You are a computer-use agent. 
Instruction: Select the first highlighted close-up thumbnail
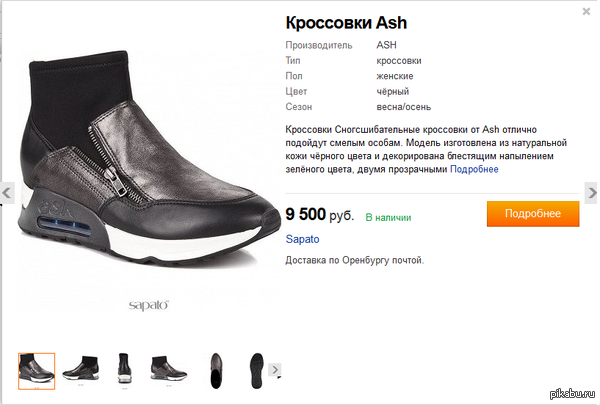click(36, 369)
